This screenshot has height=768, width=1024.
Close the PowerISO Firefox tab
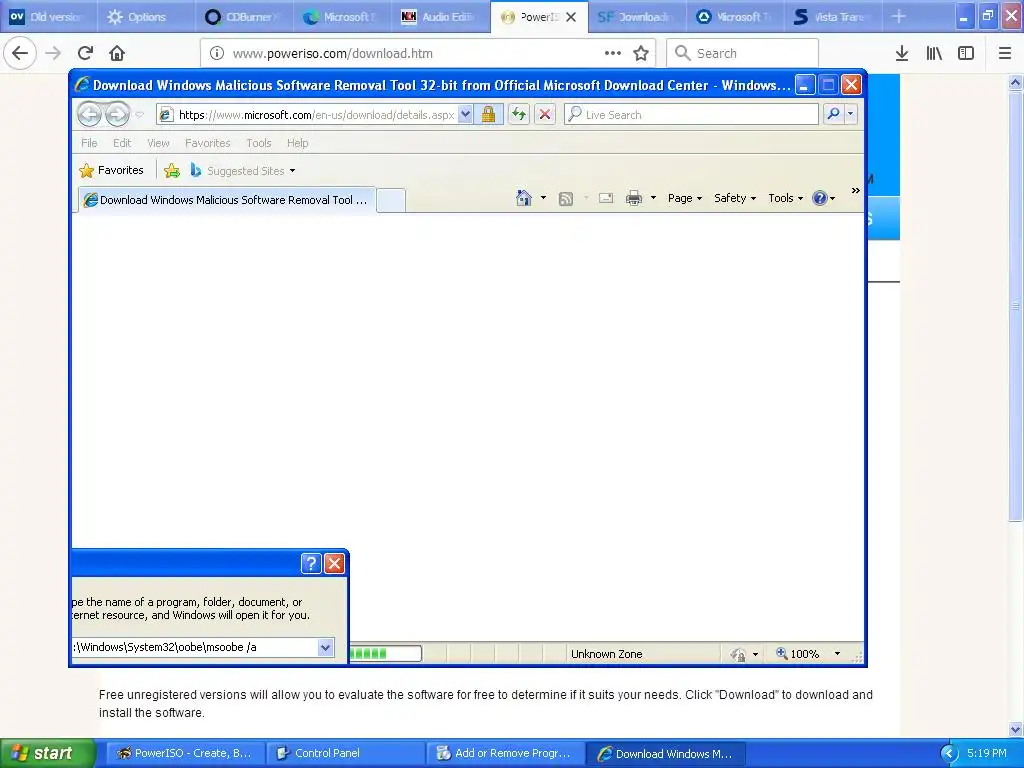point(571,17)
